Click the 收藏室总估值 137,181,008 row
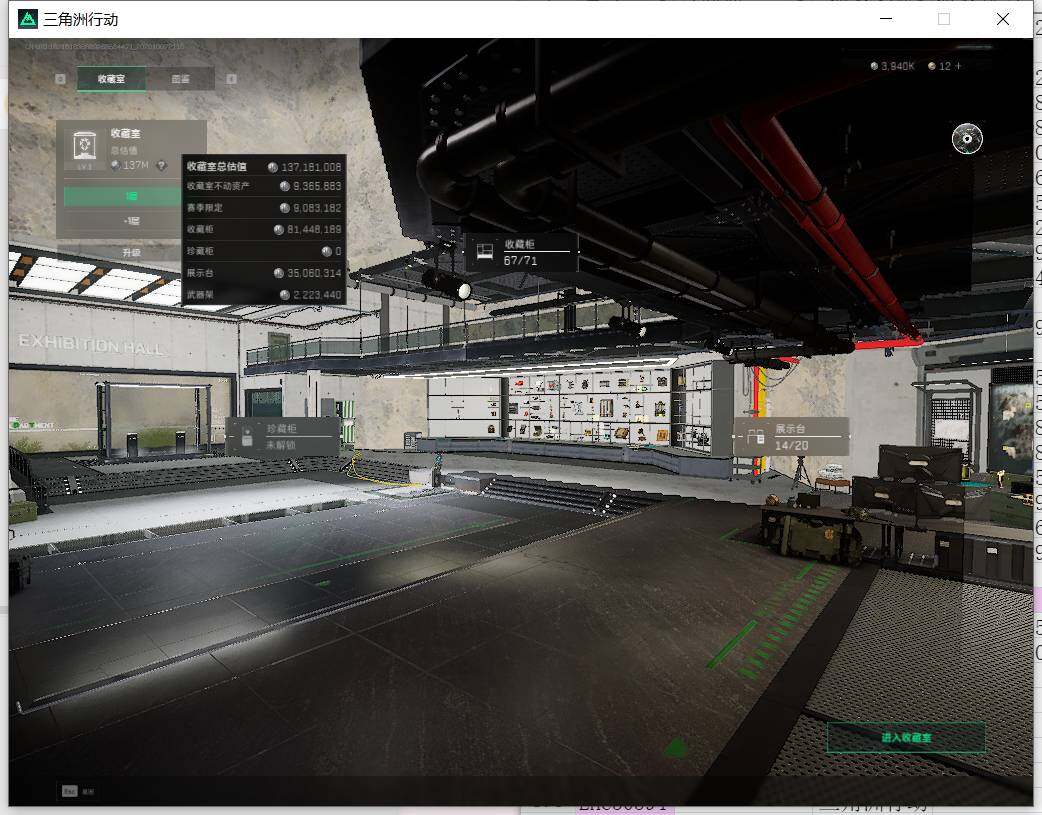 point(264,166)
